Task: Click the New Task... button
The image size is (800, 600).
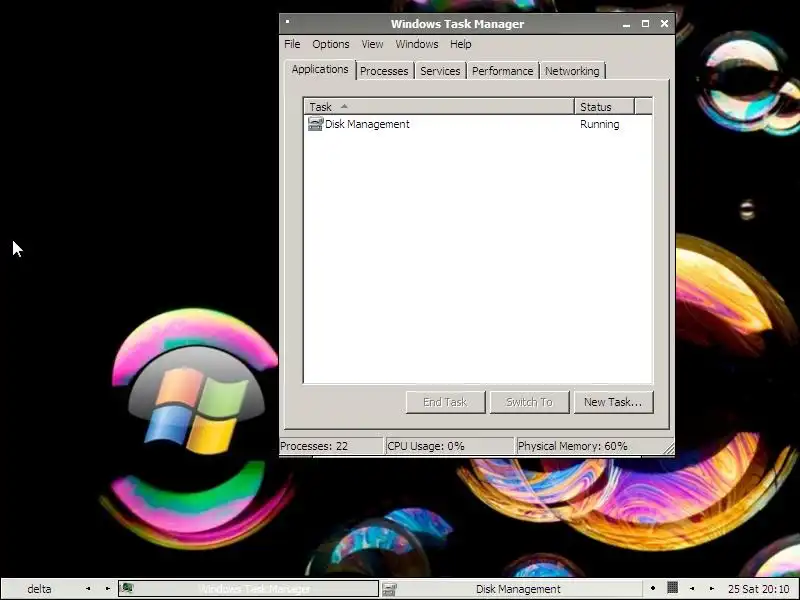Action: coord(613,402)
